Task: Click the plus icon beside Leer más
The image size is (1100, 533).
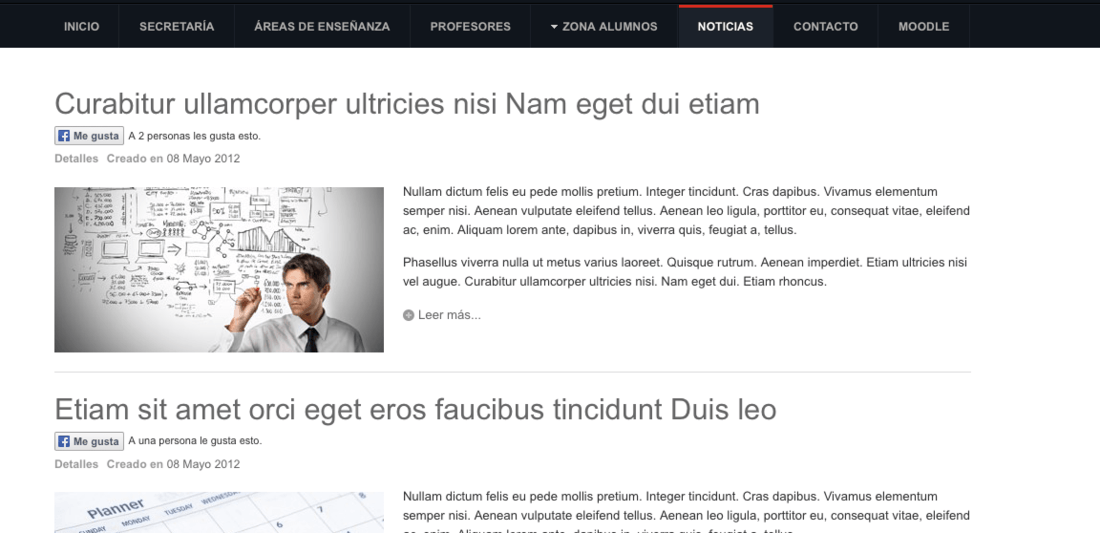Action: point(408,316)
